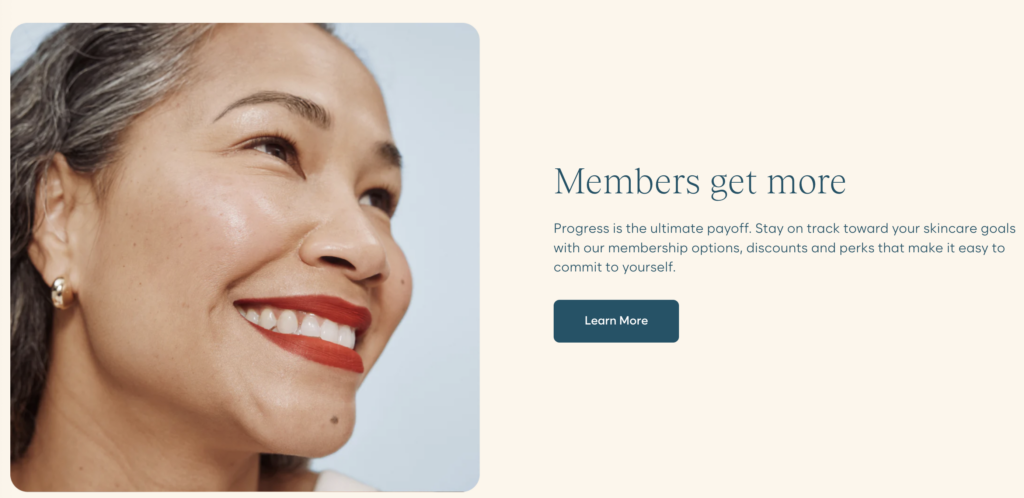Click the "Members get more" heading

tap(700, 181)
